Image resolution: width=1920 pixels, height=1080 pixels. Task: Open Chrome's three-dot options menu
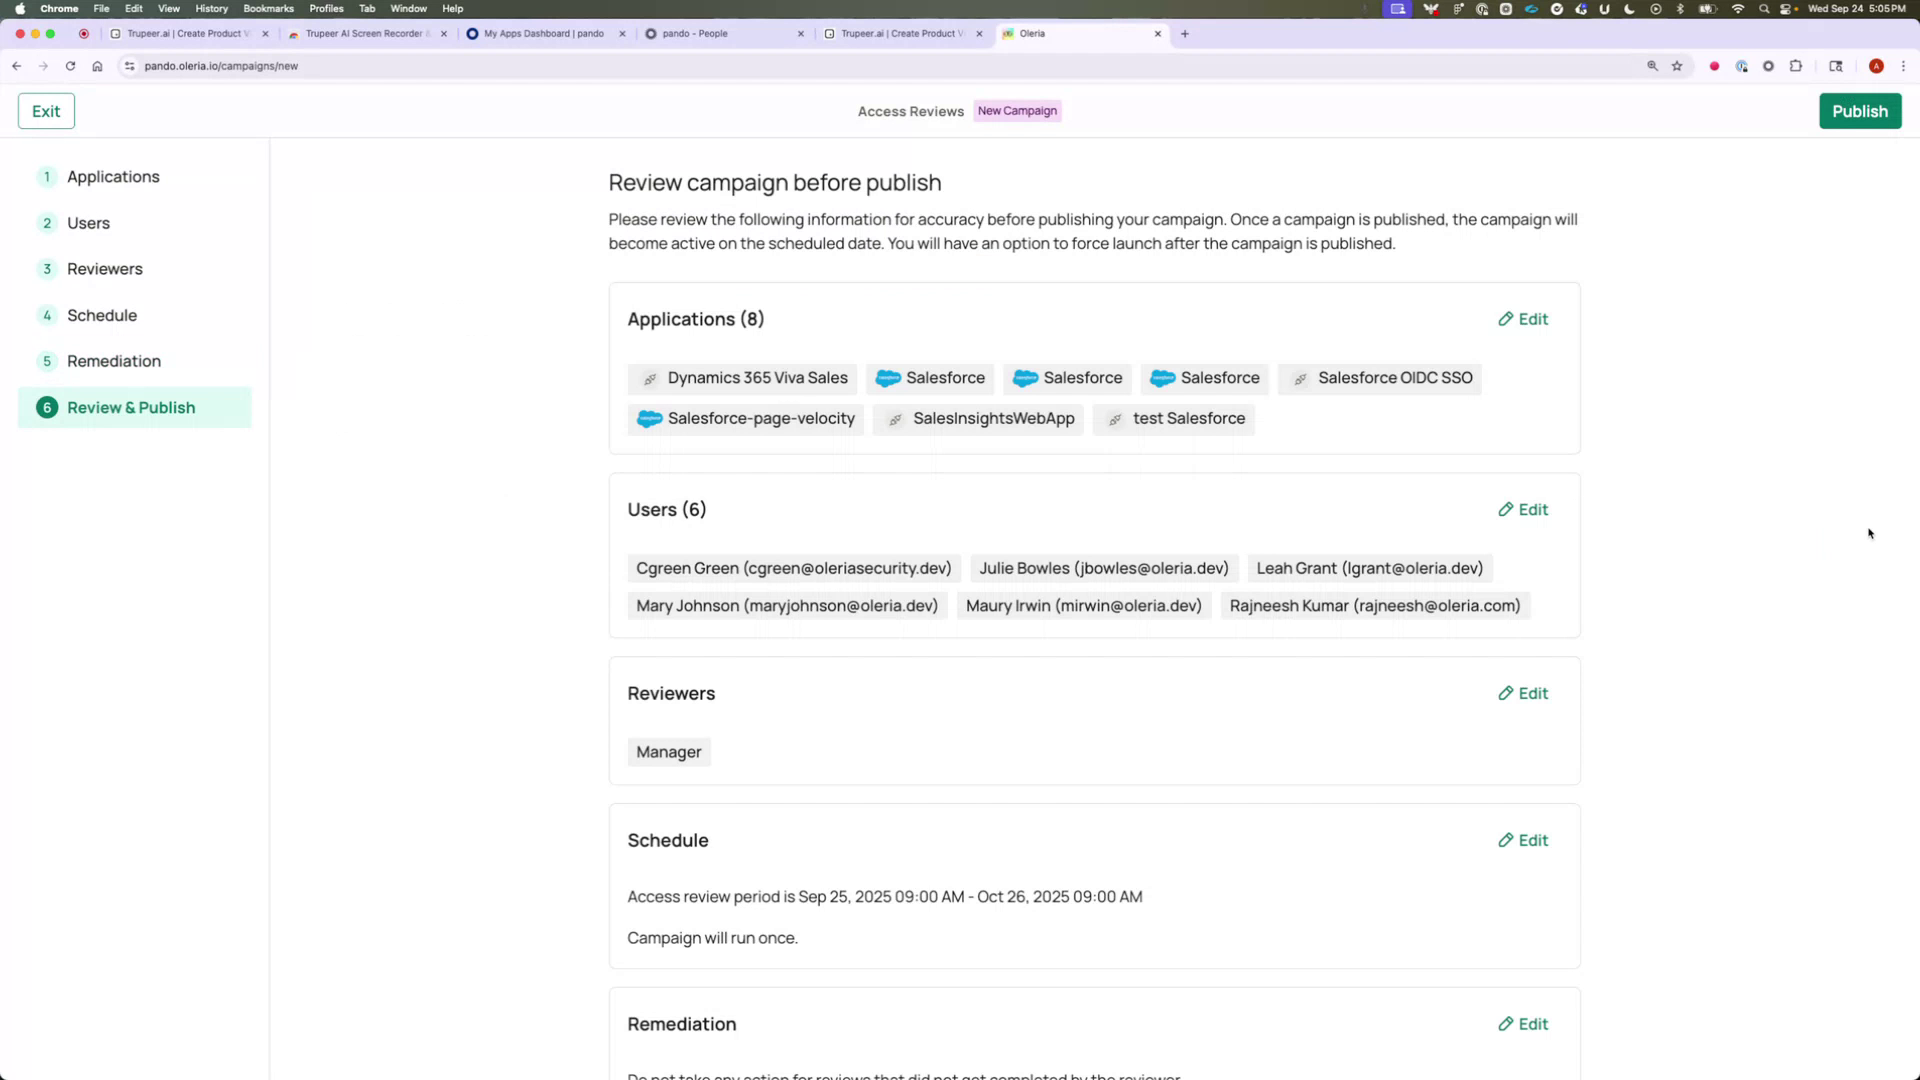pyautogui.click(x=1906, y=66)
